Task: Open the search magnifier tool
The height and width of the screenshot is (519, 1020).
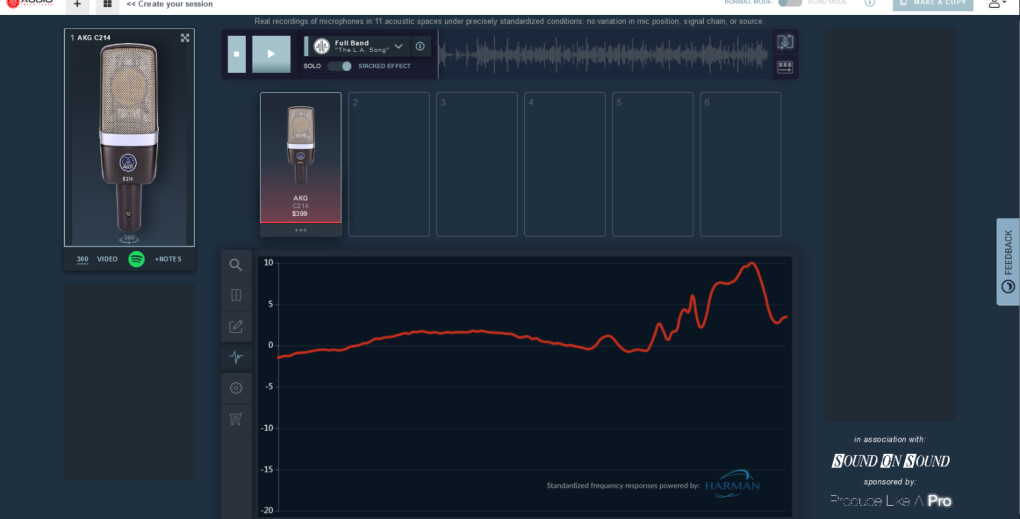Action: point(235,265)
